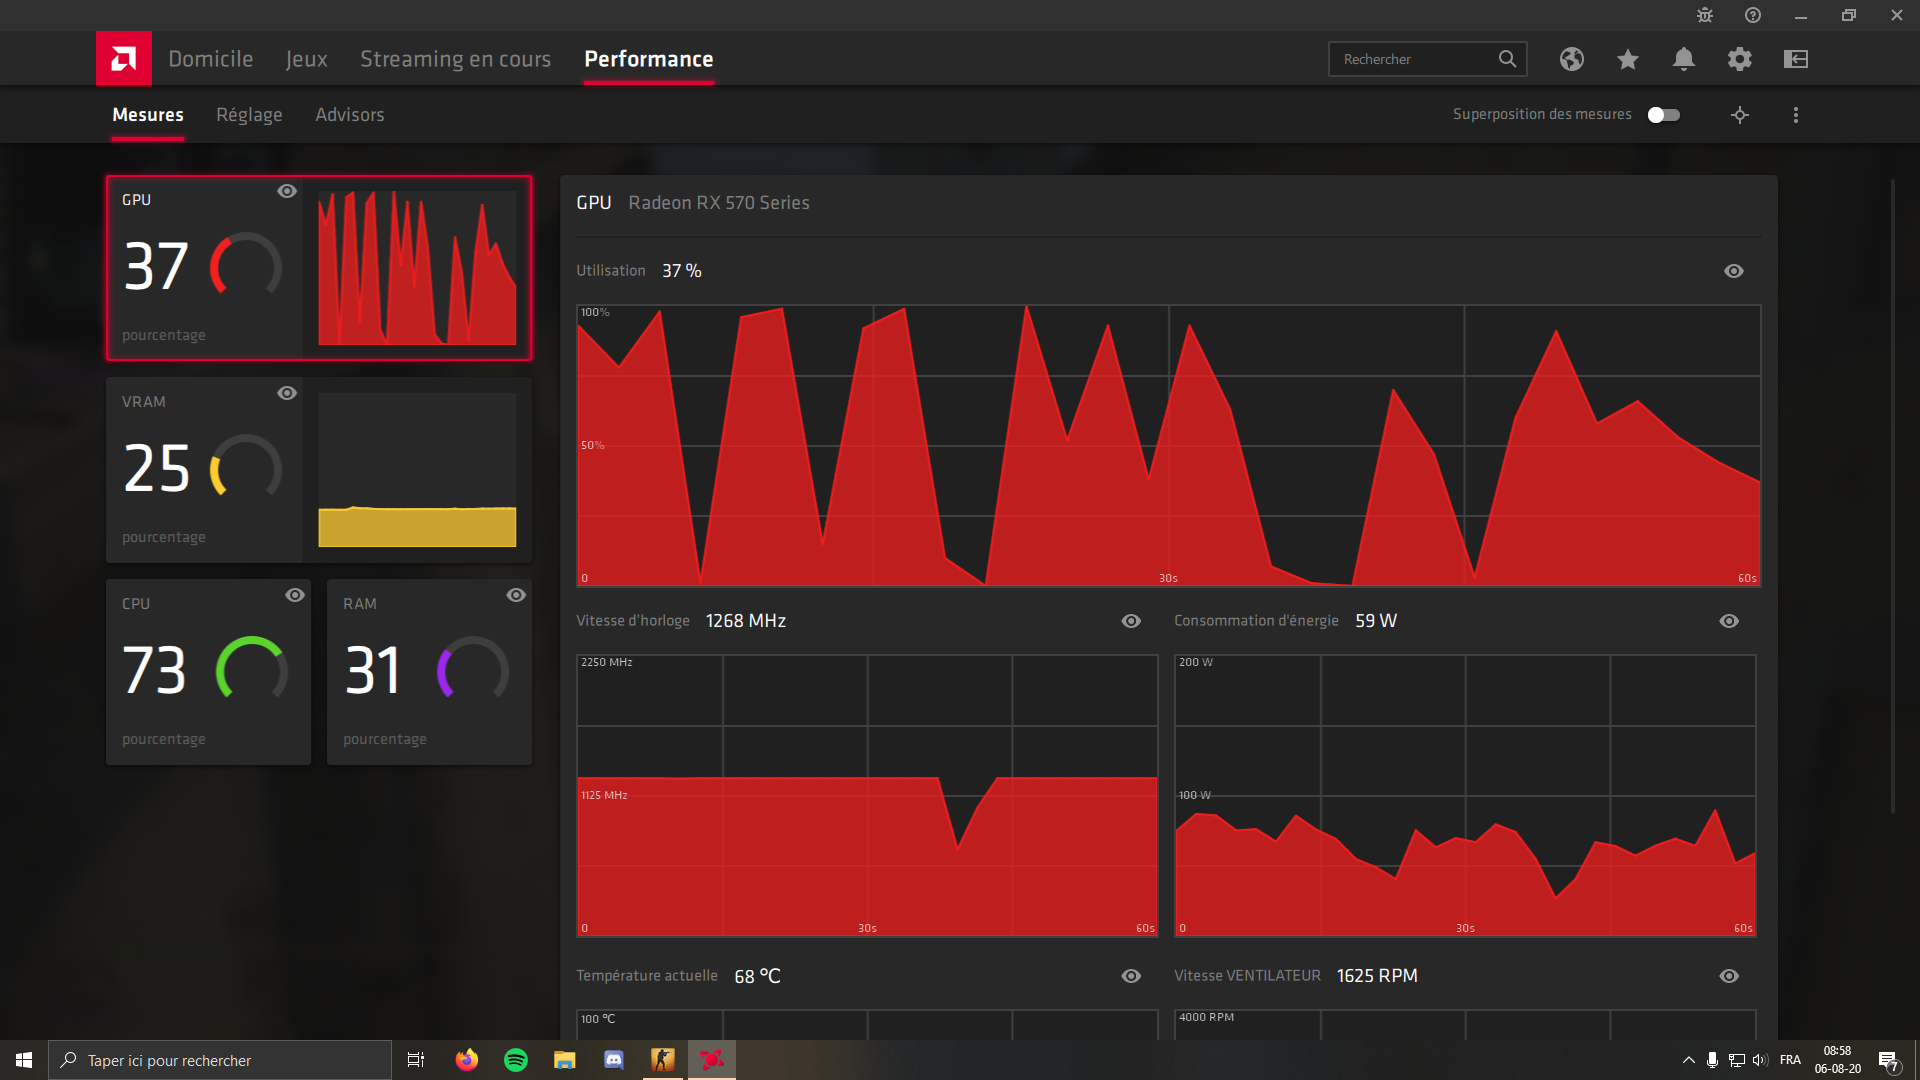1920x1080 pixels.
Task: Open the Windows Start menu
Action: pyautogui.click(x=24, y=1060)
